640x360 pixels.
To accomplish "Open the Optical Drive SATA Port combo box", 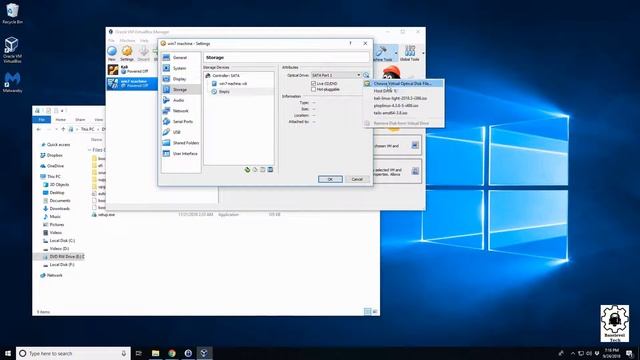I will click(336, 75).
